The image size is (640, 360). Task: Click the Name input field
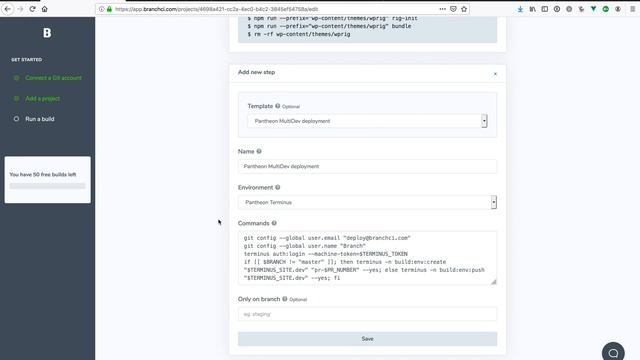(367, 166)
